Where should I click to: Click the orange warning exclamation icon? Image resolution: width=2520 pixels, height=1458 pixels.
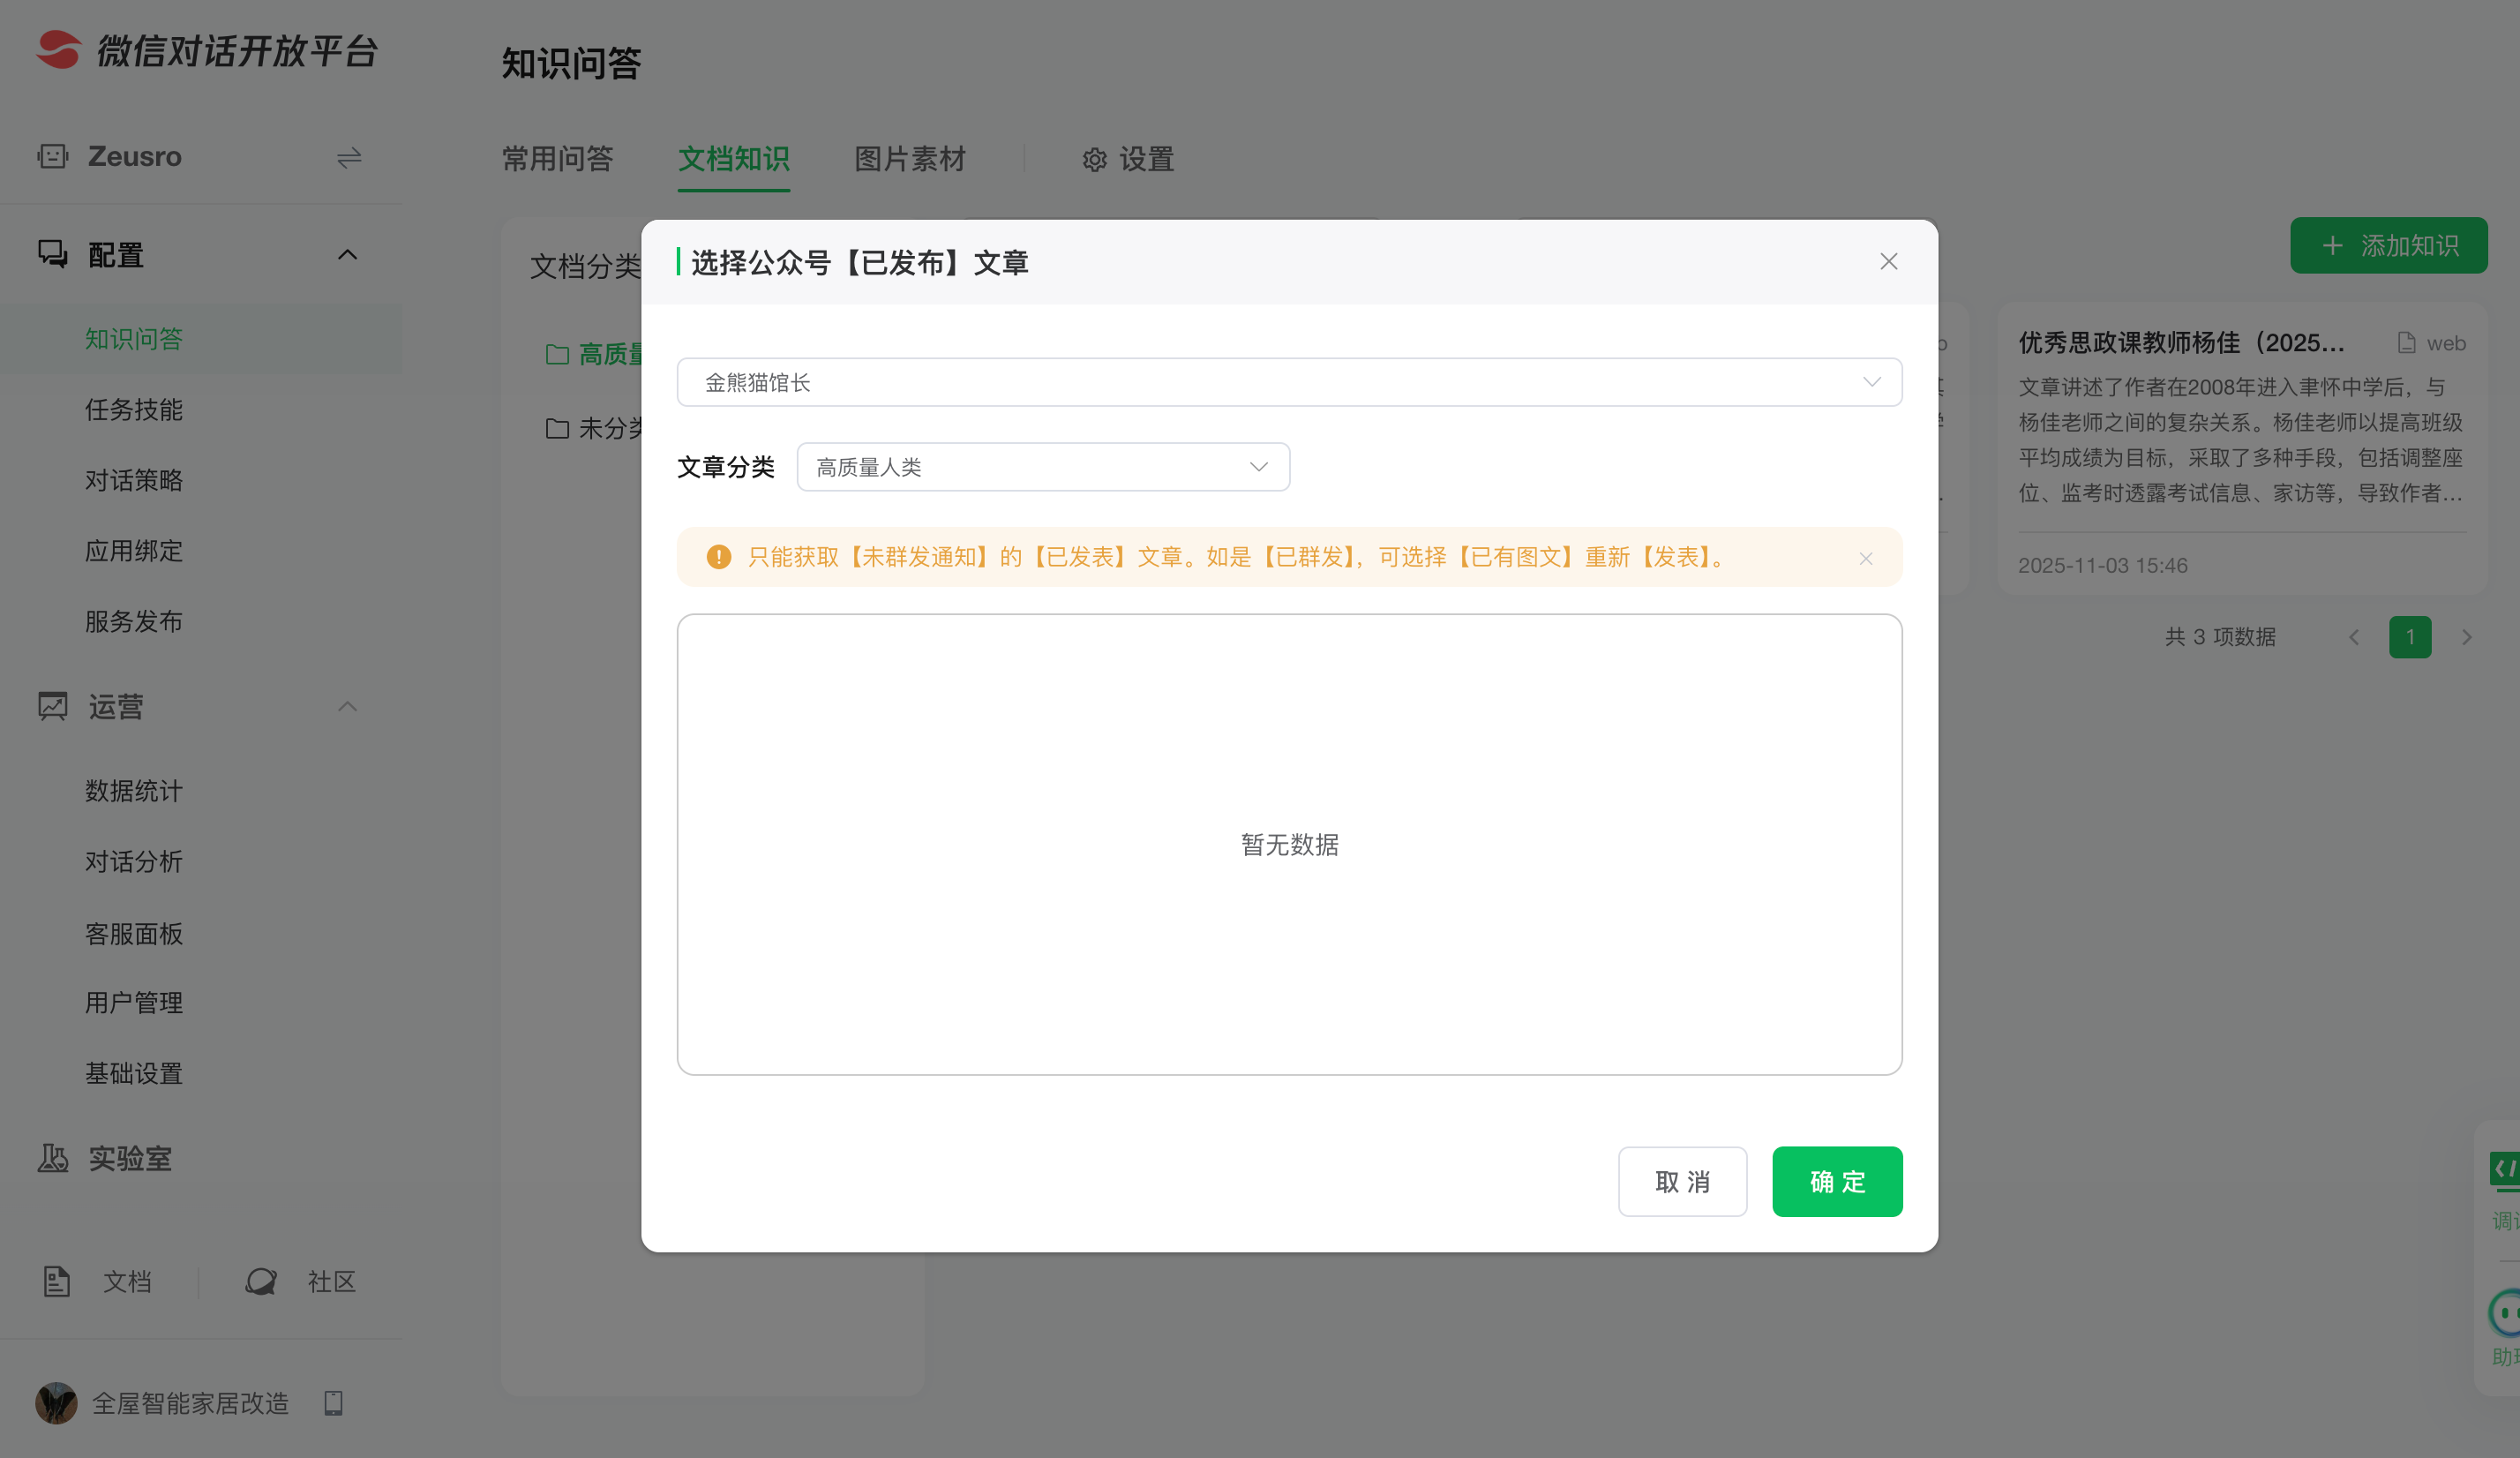[718, 557]
